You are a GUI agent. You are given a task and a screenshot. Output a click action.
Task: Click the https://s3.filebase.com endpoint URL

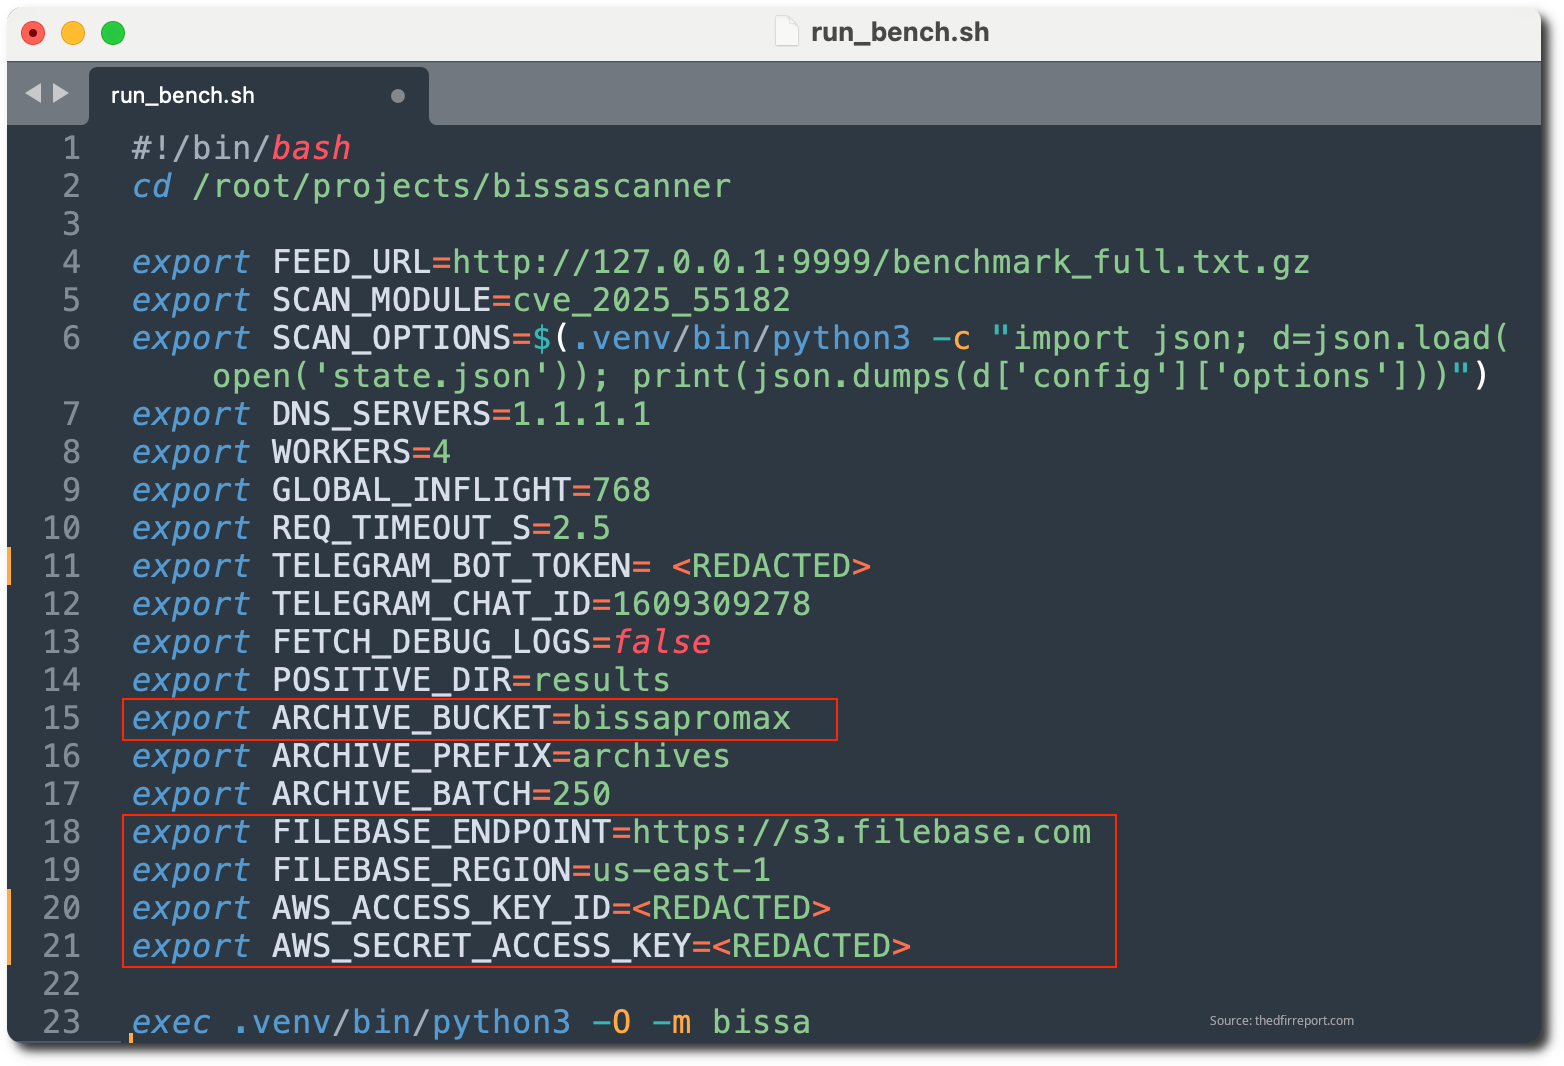click(x=861, y=832)
